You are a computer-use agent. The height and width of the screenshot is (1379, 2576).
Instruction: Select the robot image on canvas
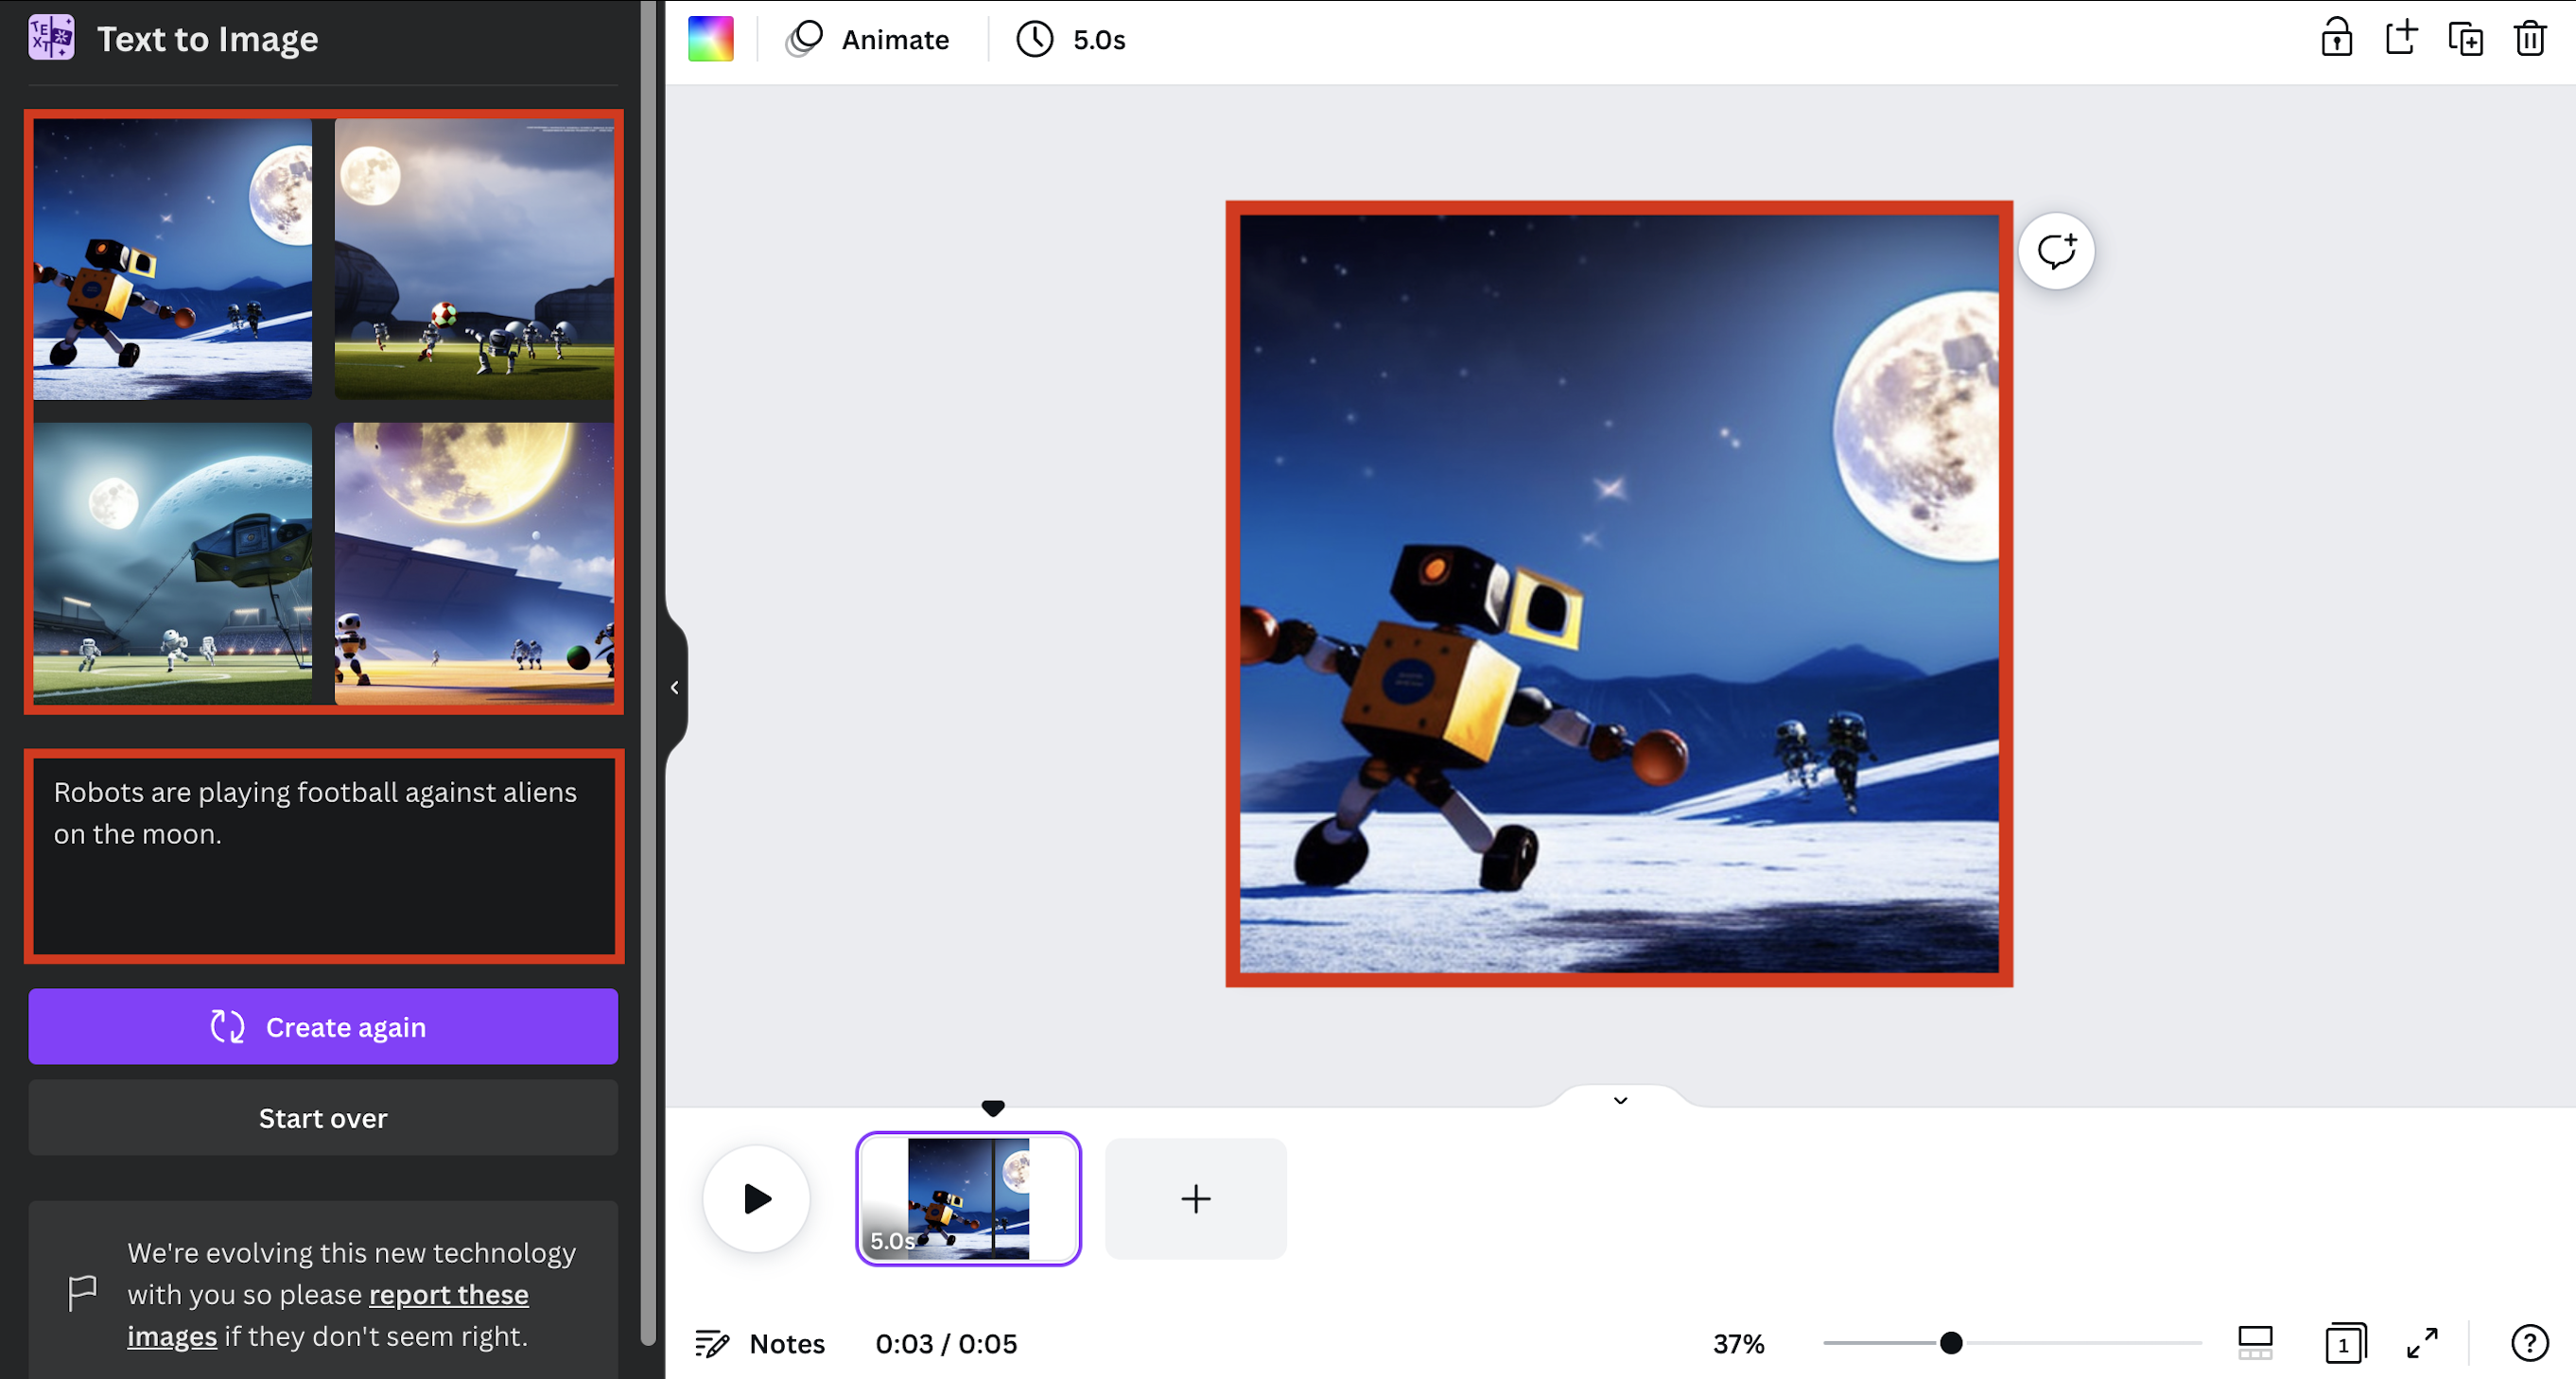pyautogui.click(x=1619, y=594)
